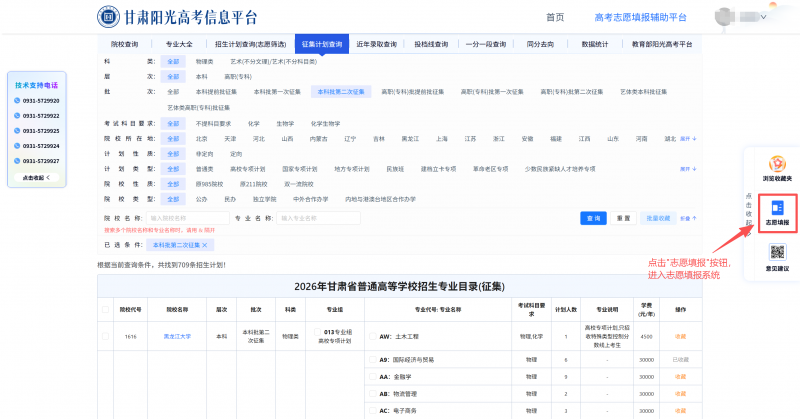Image resolution: width=800 pixels, height=419 pixels.
Task: Switch to the 专业大全 tab
Action: [x=179, y=44]
